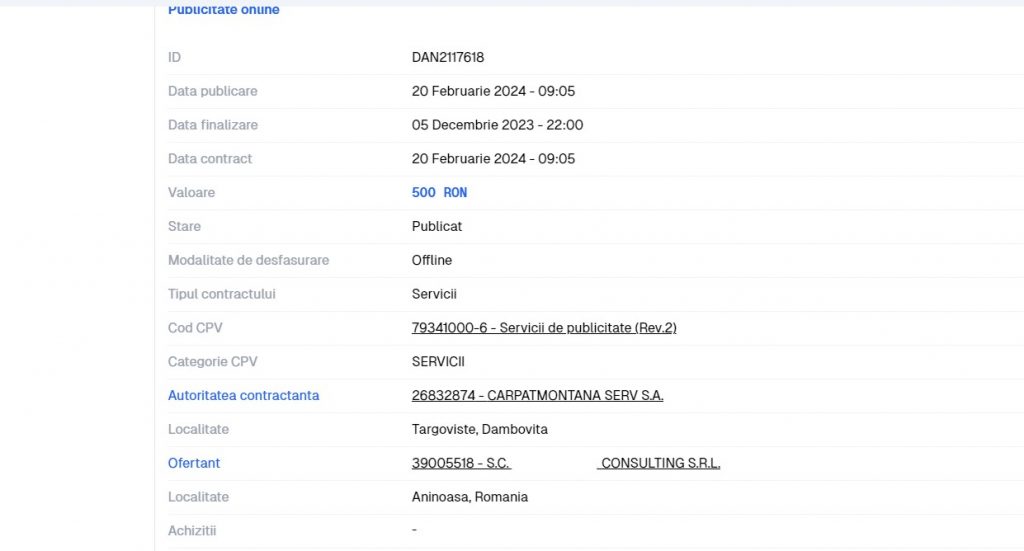
Task: Click the Servicii value of Tipul contractului
Action: click(x=434, y=295)
